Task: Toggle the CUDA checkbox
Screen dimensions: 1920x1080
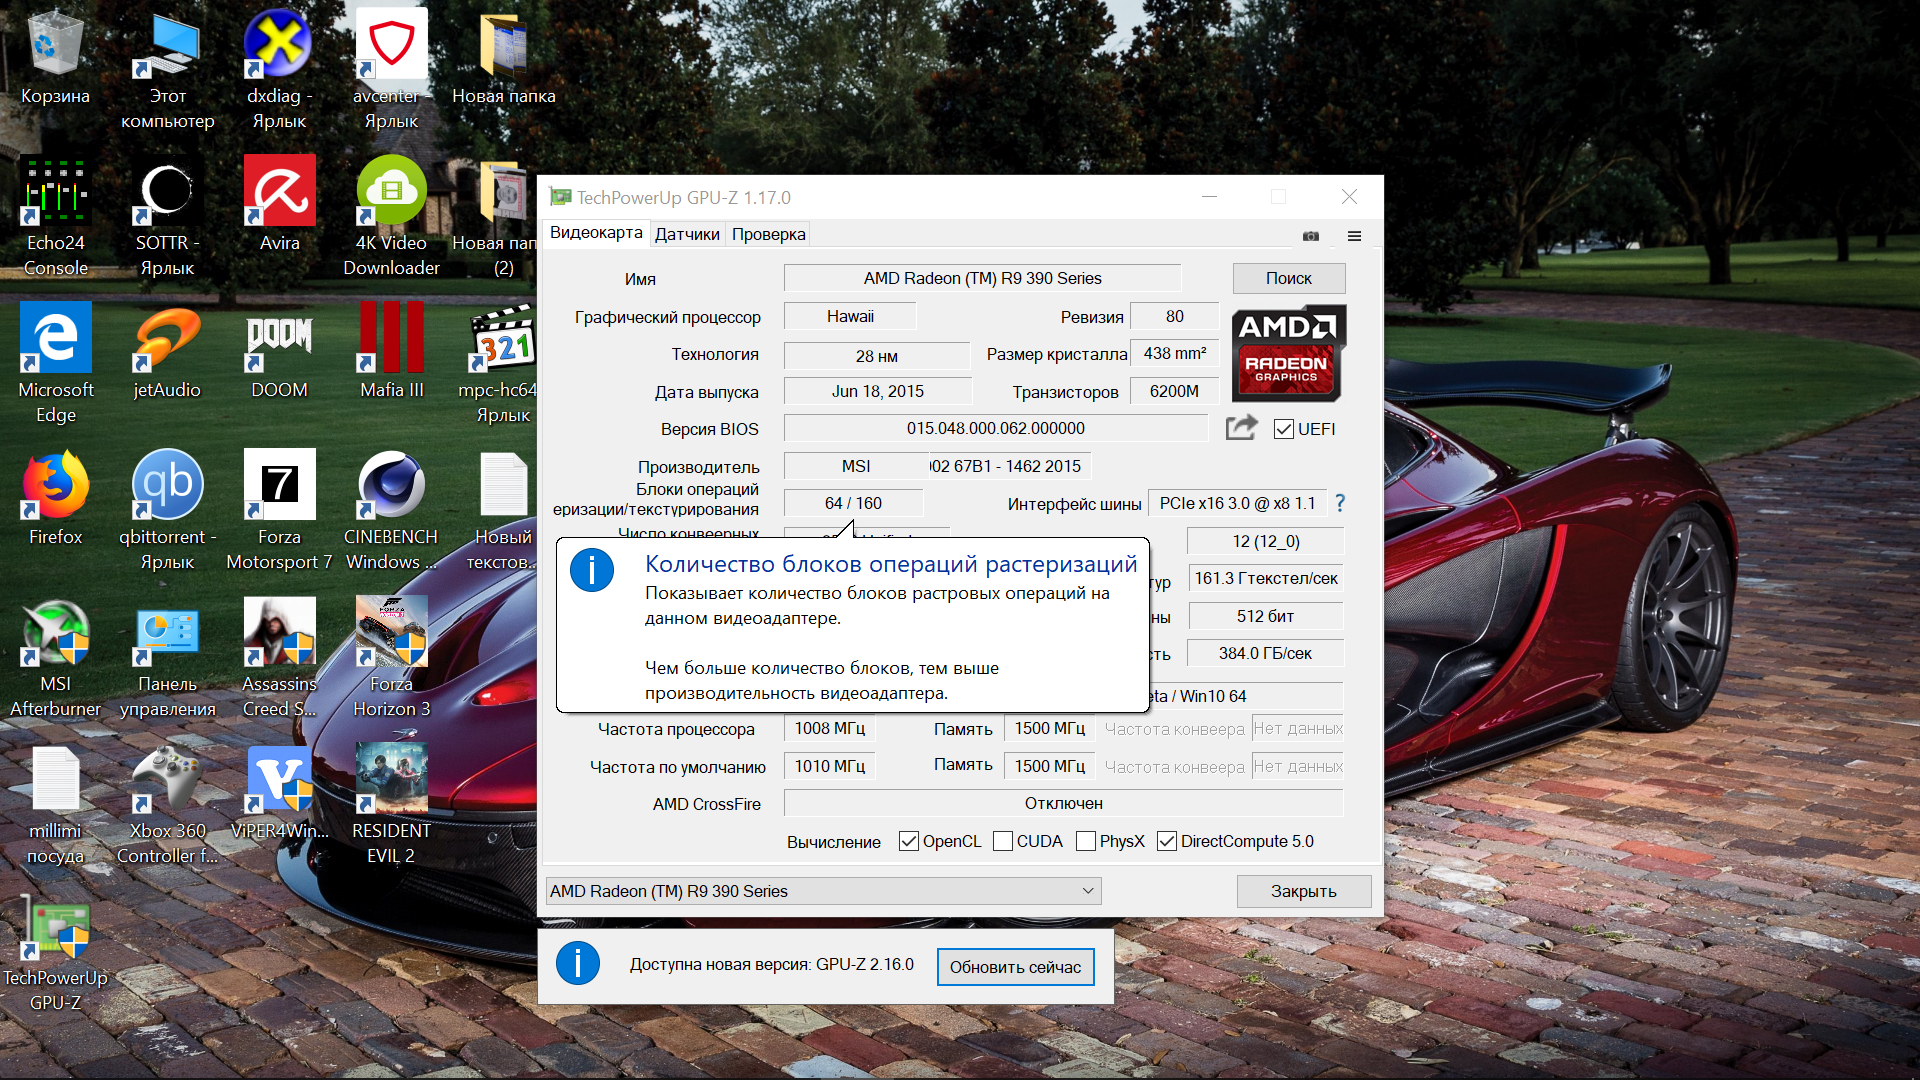Action: pyautogui.click(x=1003, y=841)
